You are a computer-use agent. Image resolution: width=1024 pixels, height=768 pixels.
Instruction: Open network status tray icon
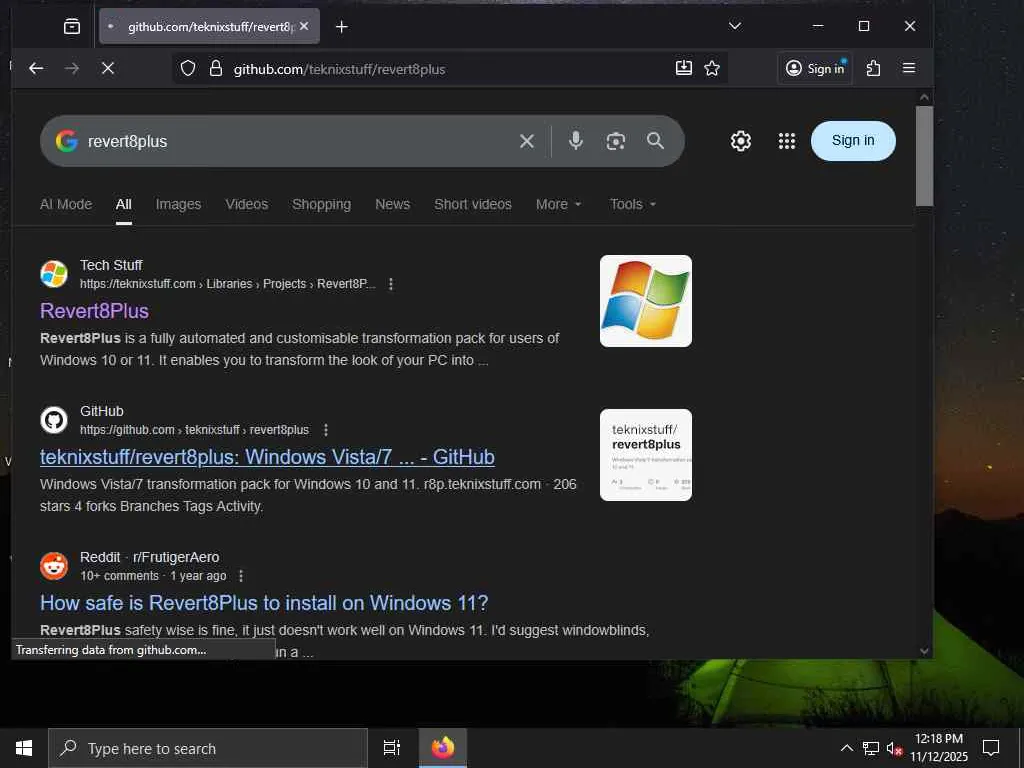[871, 748]
